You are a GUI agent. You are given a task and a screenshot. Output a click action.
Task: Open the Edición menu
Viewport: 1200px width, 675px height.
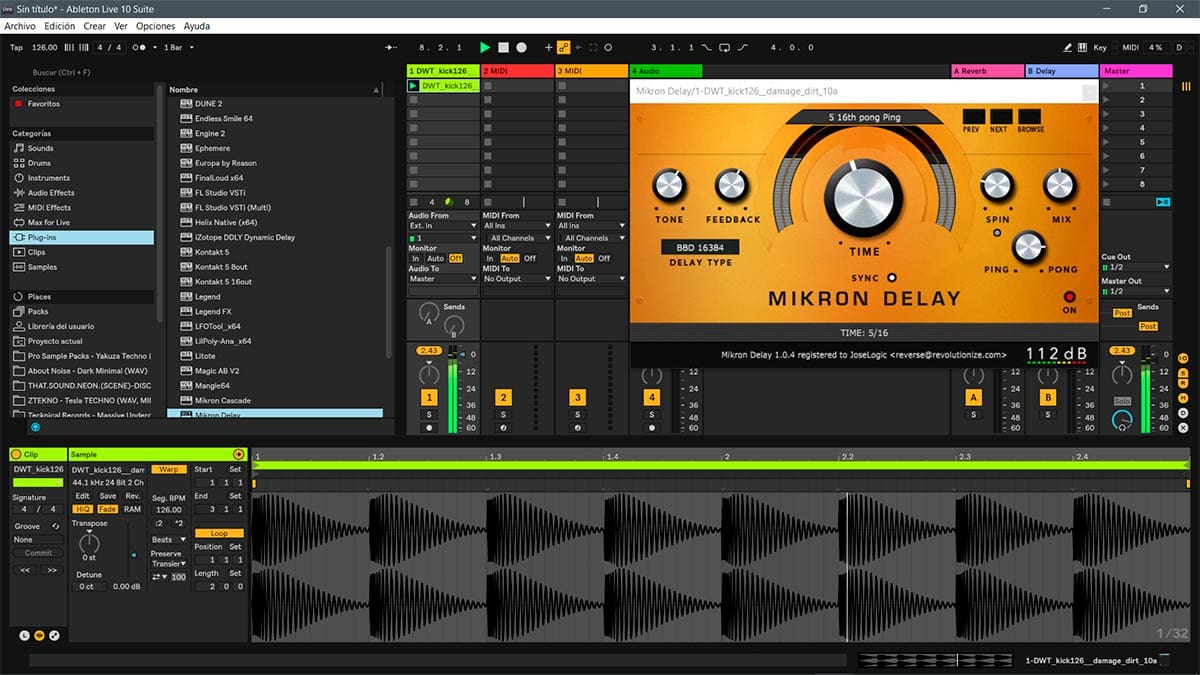59,26
